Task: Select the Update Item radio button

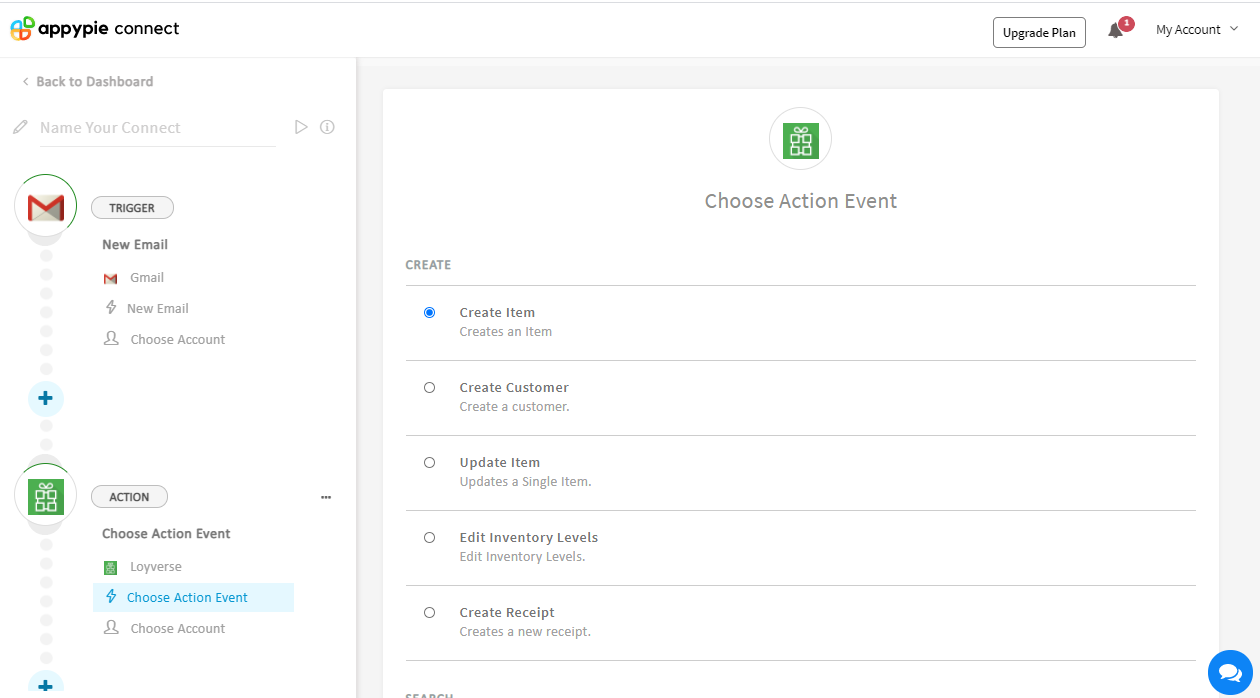Action: pos(430,463)
